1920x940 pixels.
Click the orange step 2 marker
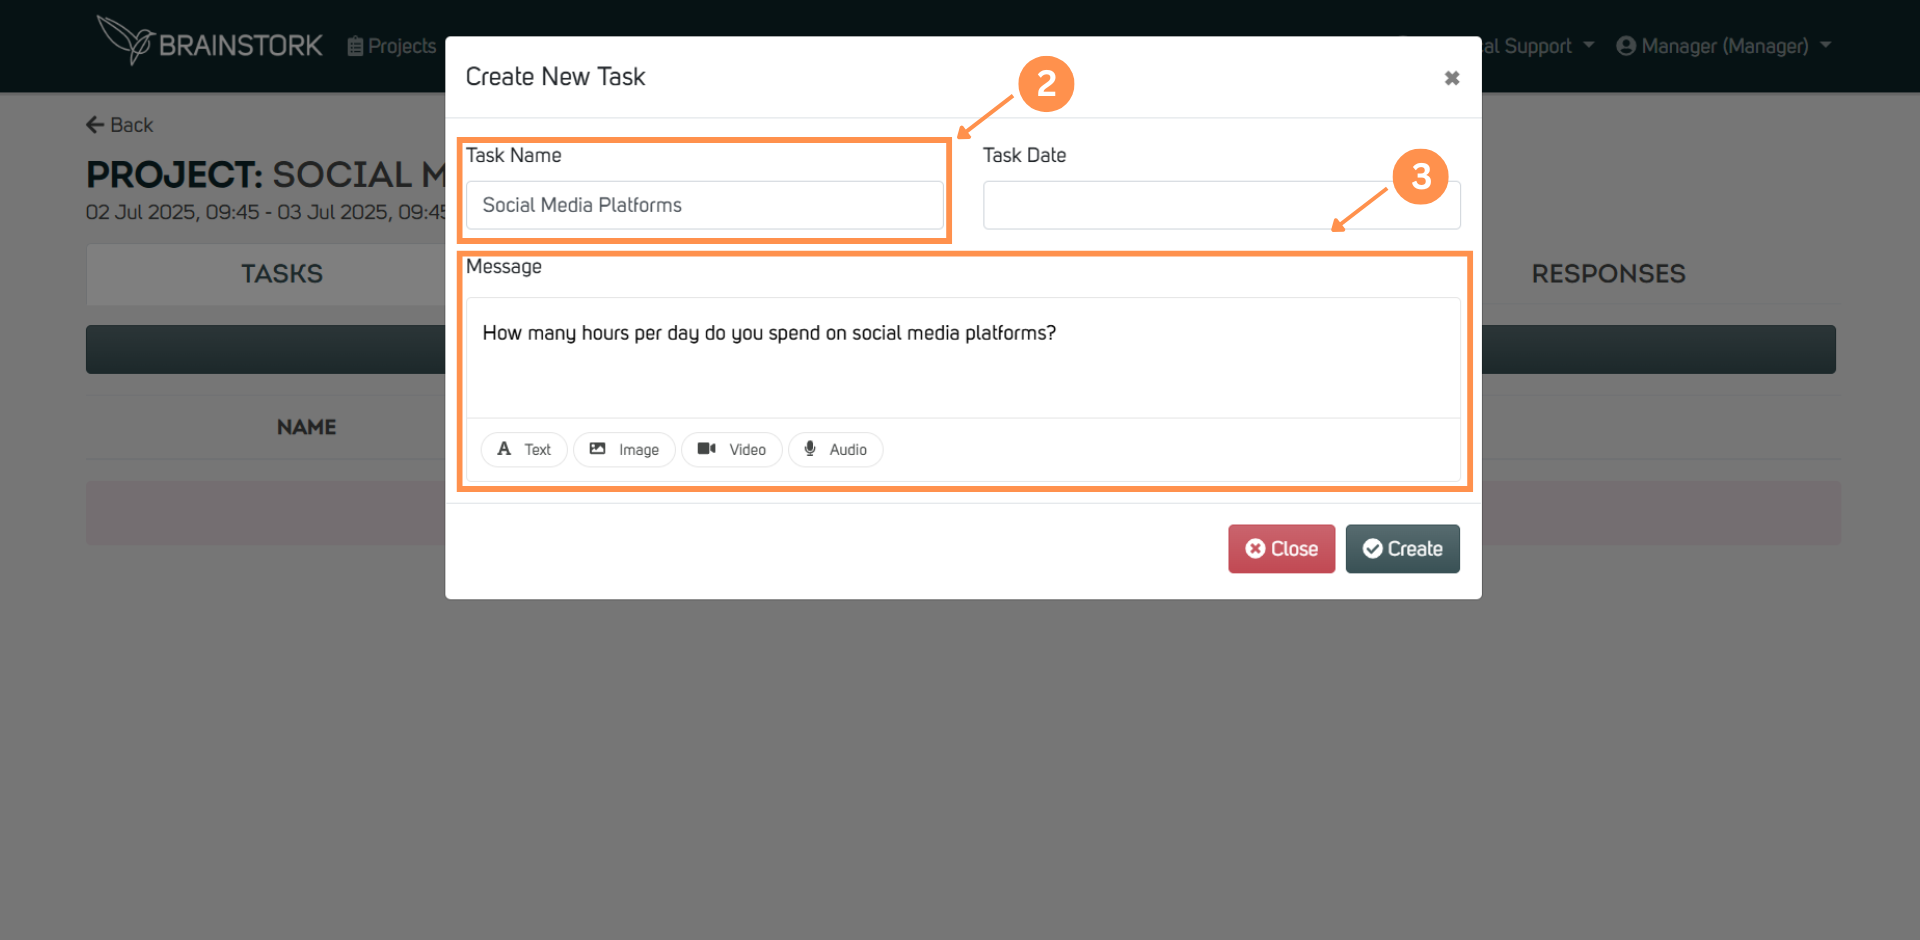pyautogui.click(x=1046, y=84)
